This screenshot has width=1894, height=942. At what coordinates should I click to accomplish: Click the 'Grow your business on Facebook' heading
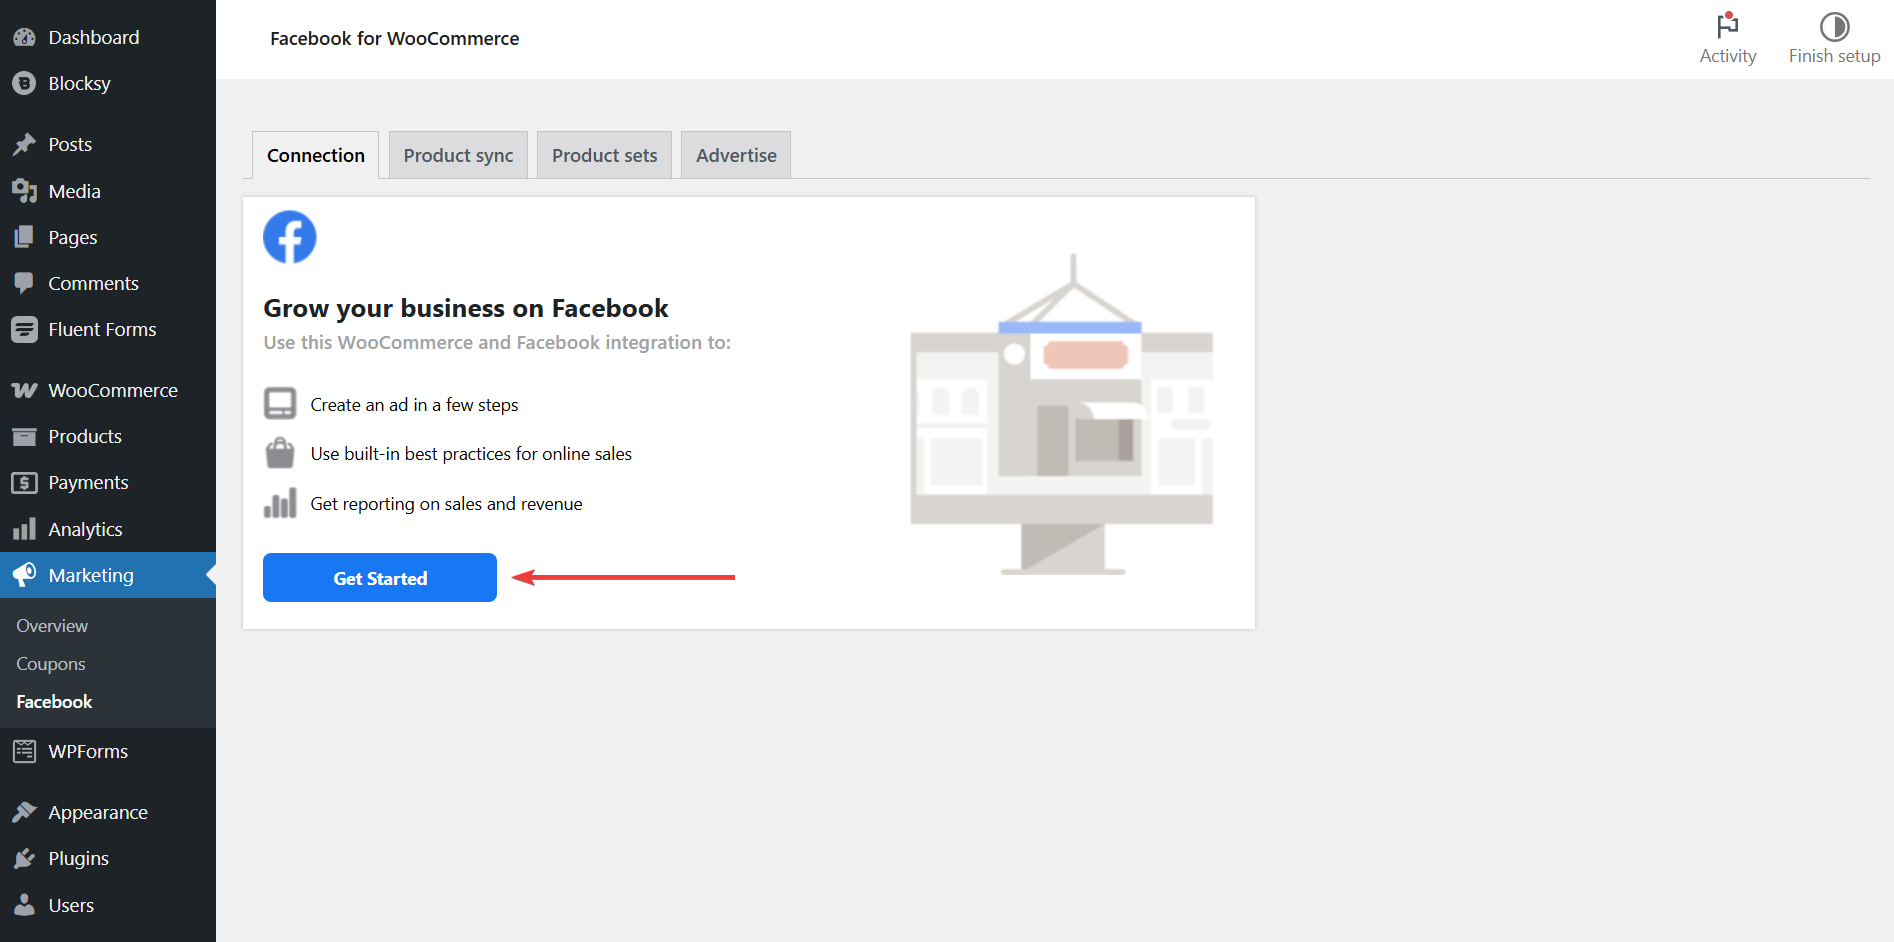click(x=465, y=308)
